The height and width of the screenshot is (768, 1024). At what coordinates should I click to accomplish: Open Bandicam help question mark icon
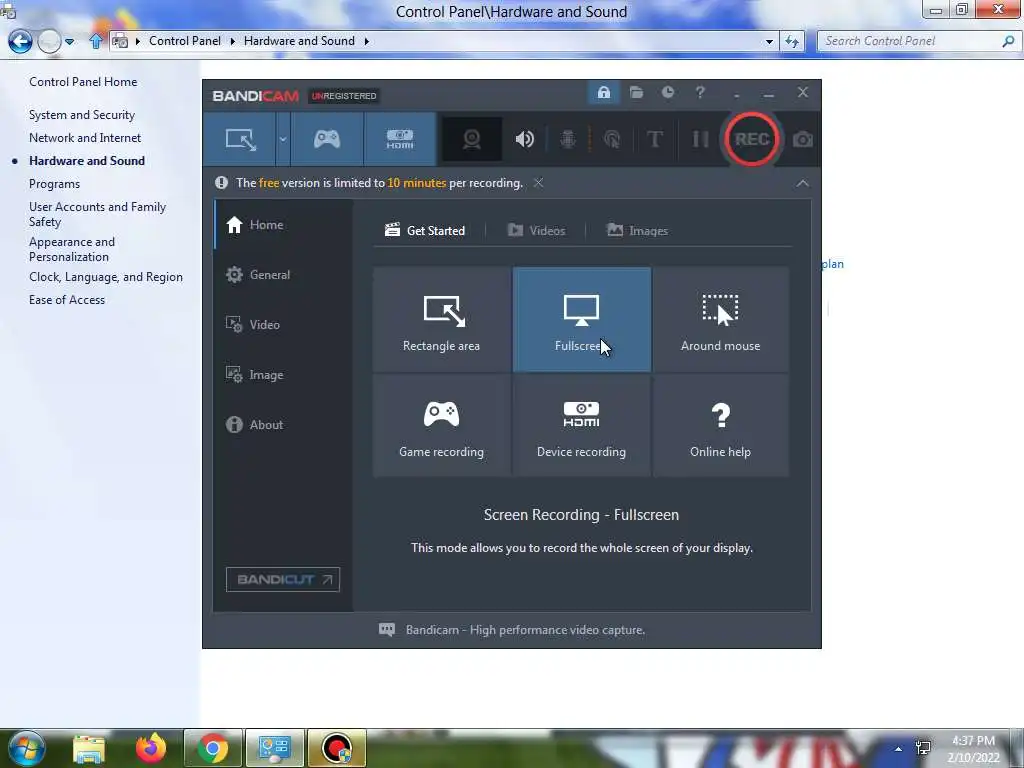pyautogui.click(x=700, y=93)
